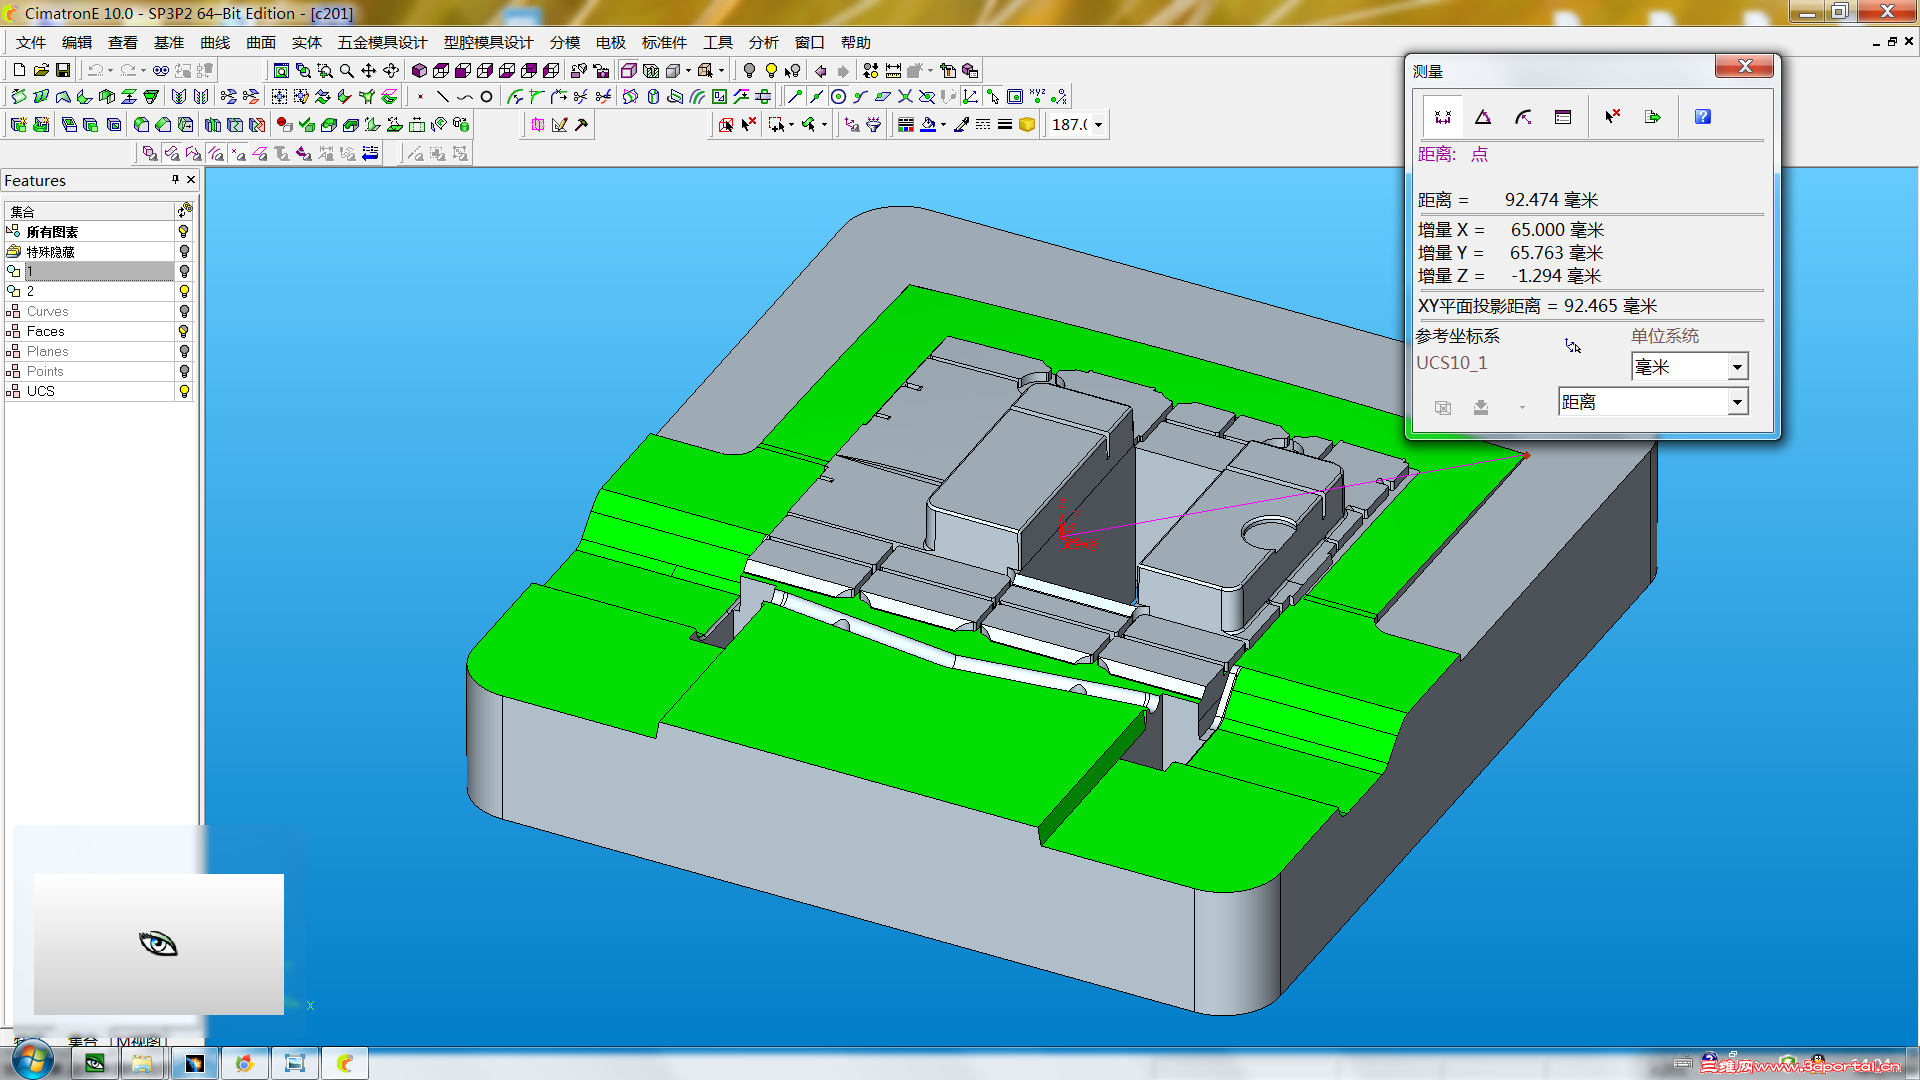
Task: Click the radius measurement arc icon
Action: [x=1523, y=117]
